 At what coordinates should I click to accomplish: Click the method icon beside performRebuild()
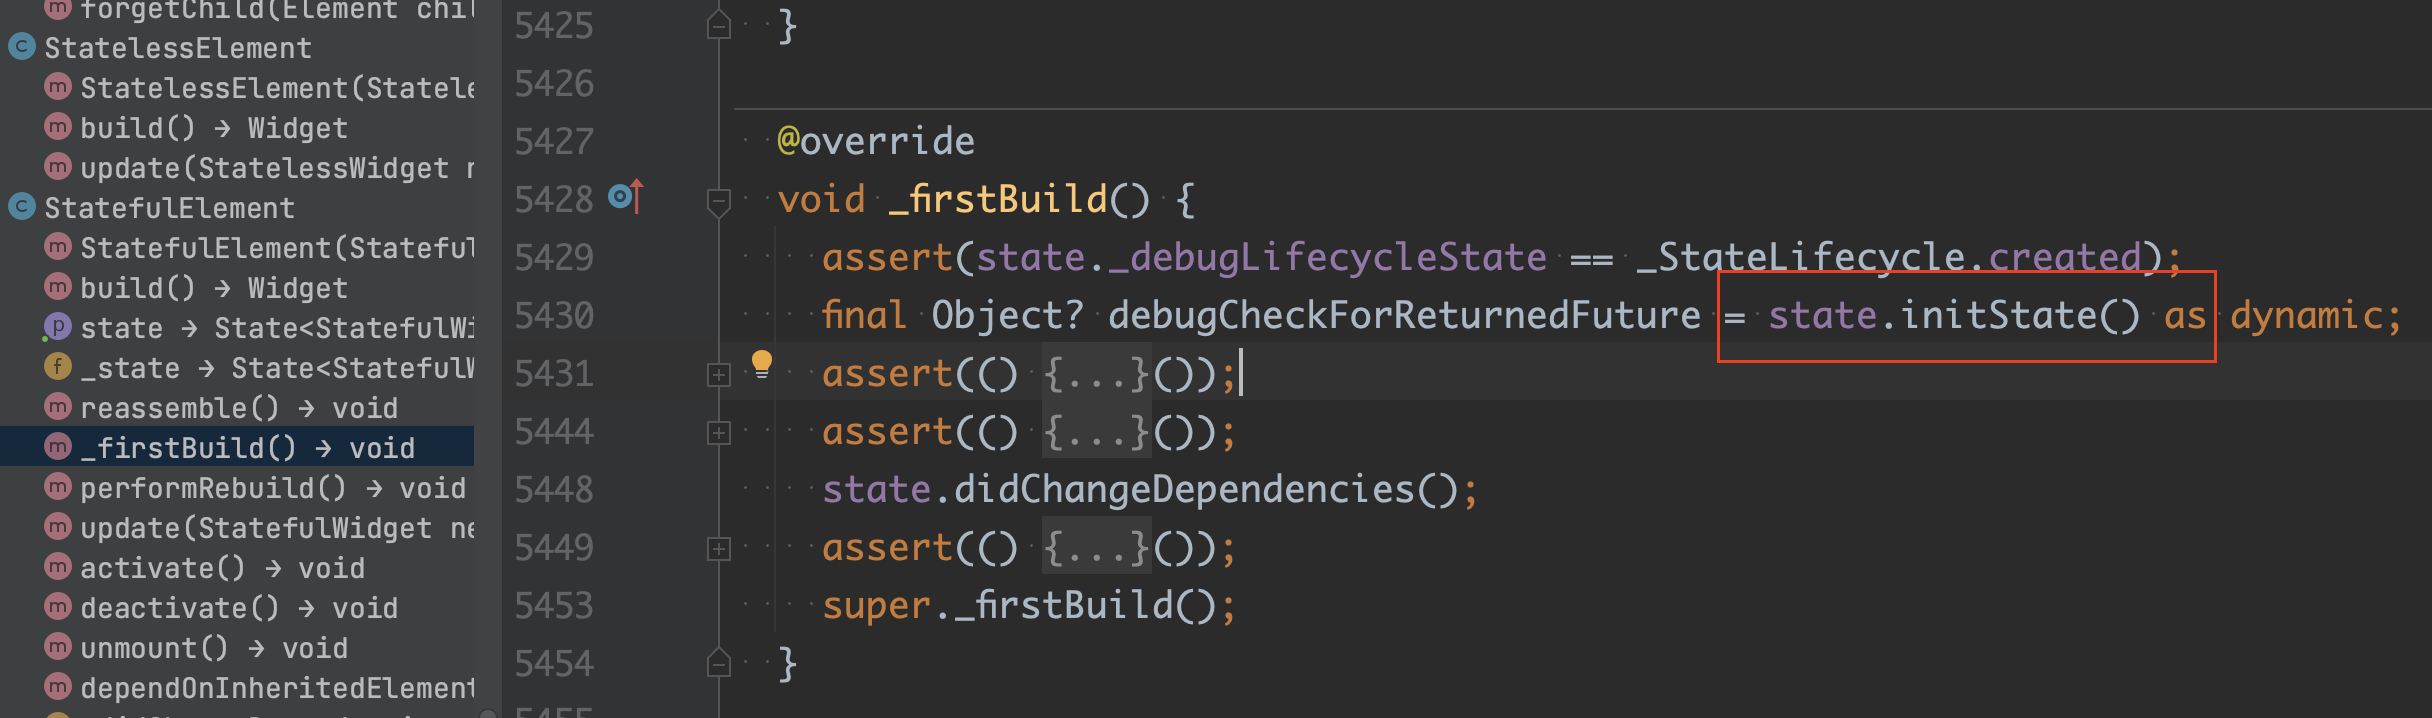pos(58,487)
